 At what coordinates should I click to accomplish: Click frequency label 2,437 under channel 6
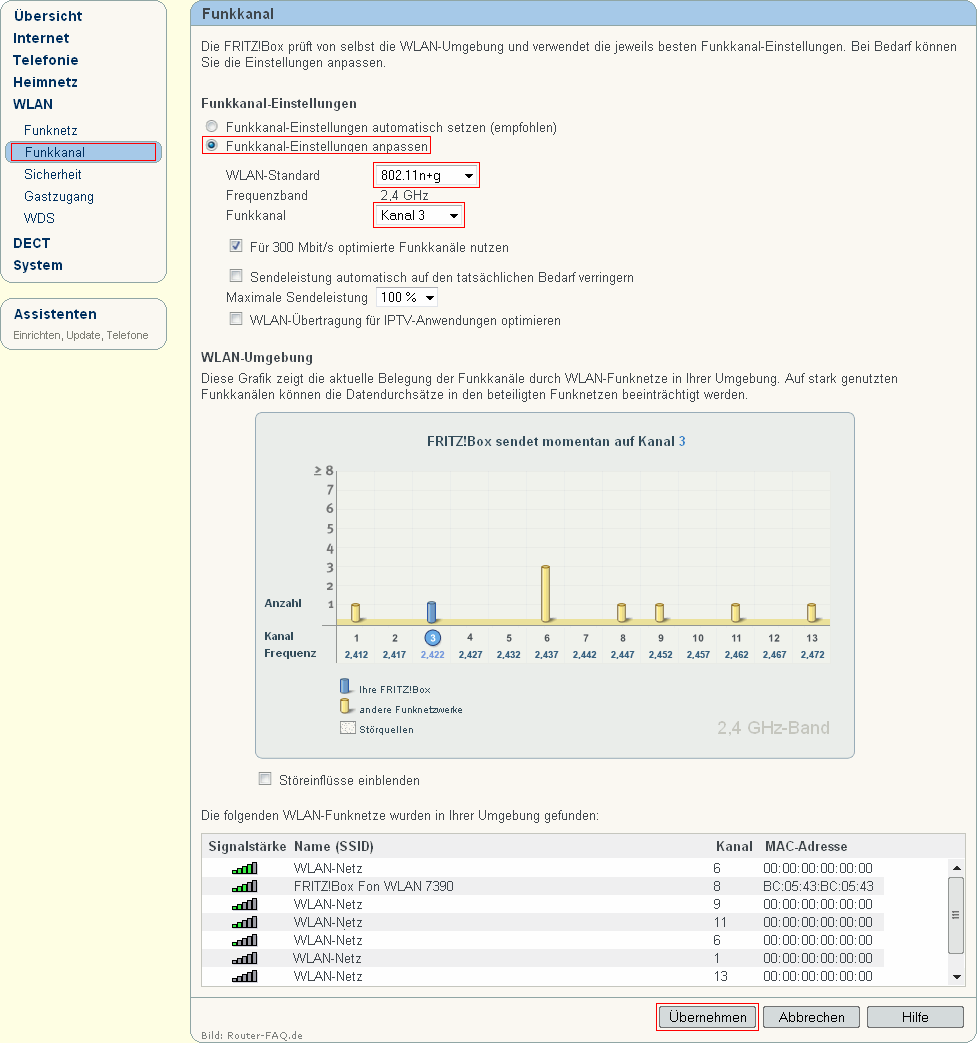547,655
